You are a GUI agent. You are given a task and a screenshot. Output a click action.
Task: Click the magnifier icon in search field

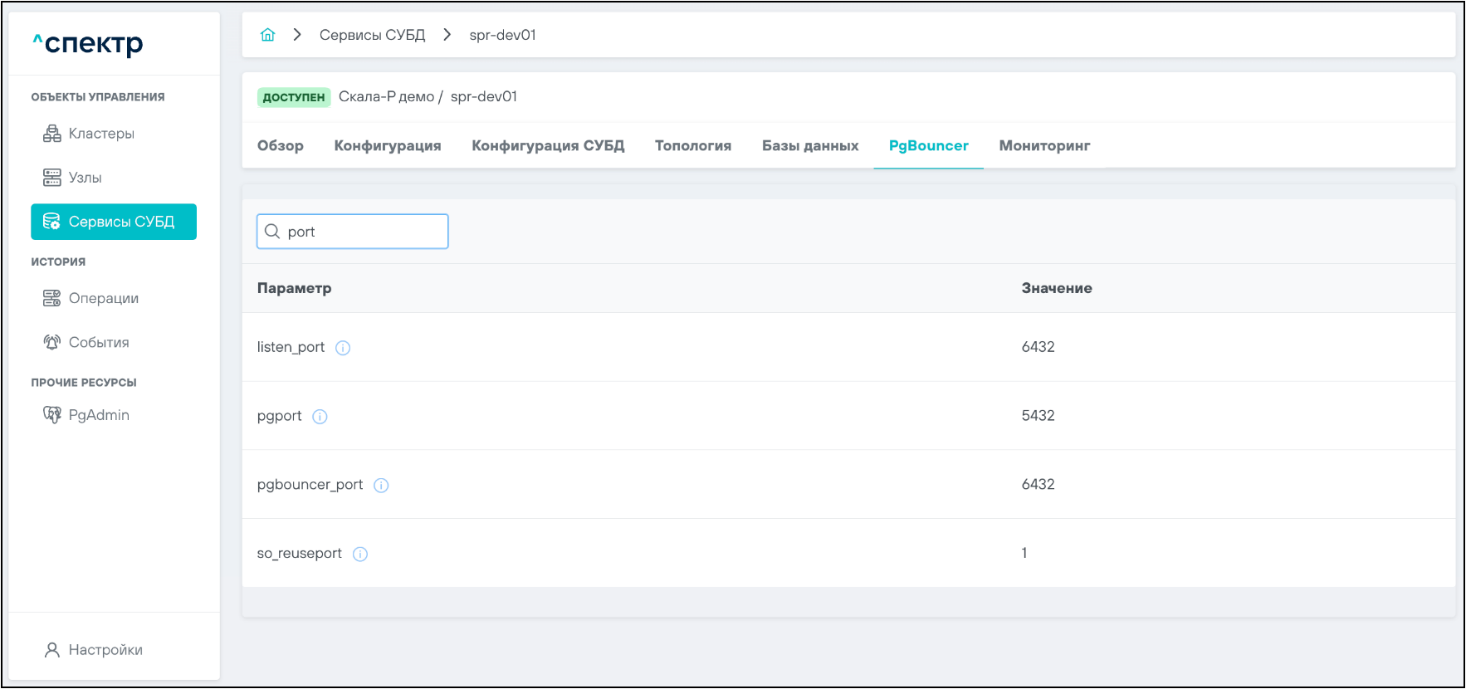point(272,231)
